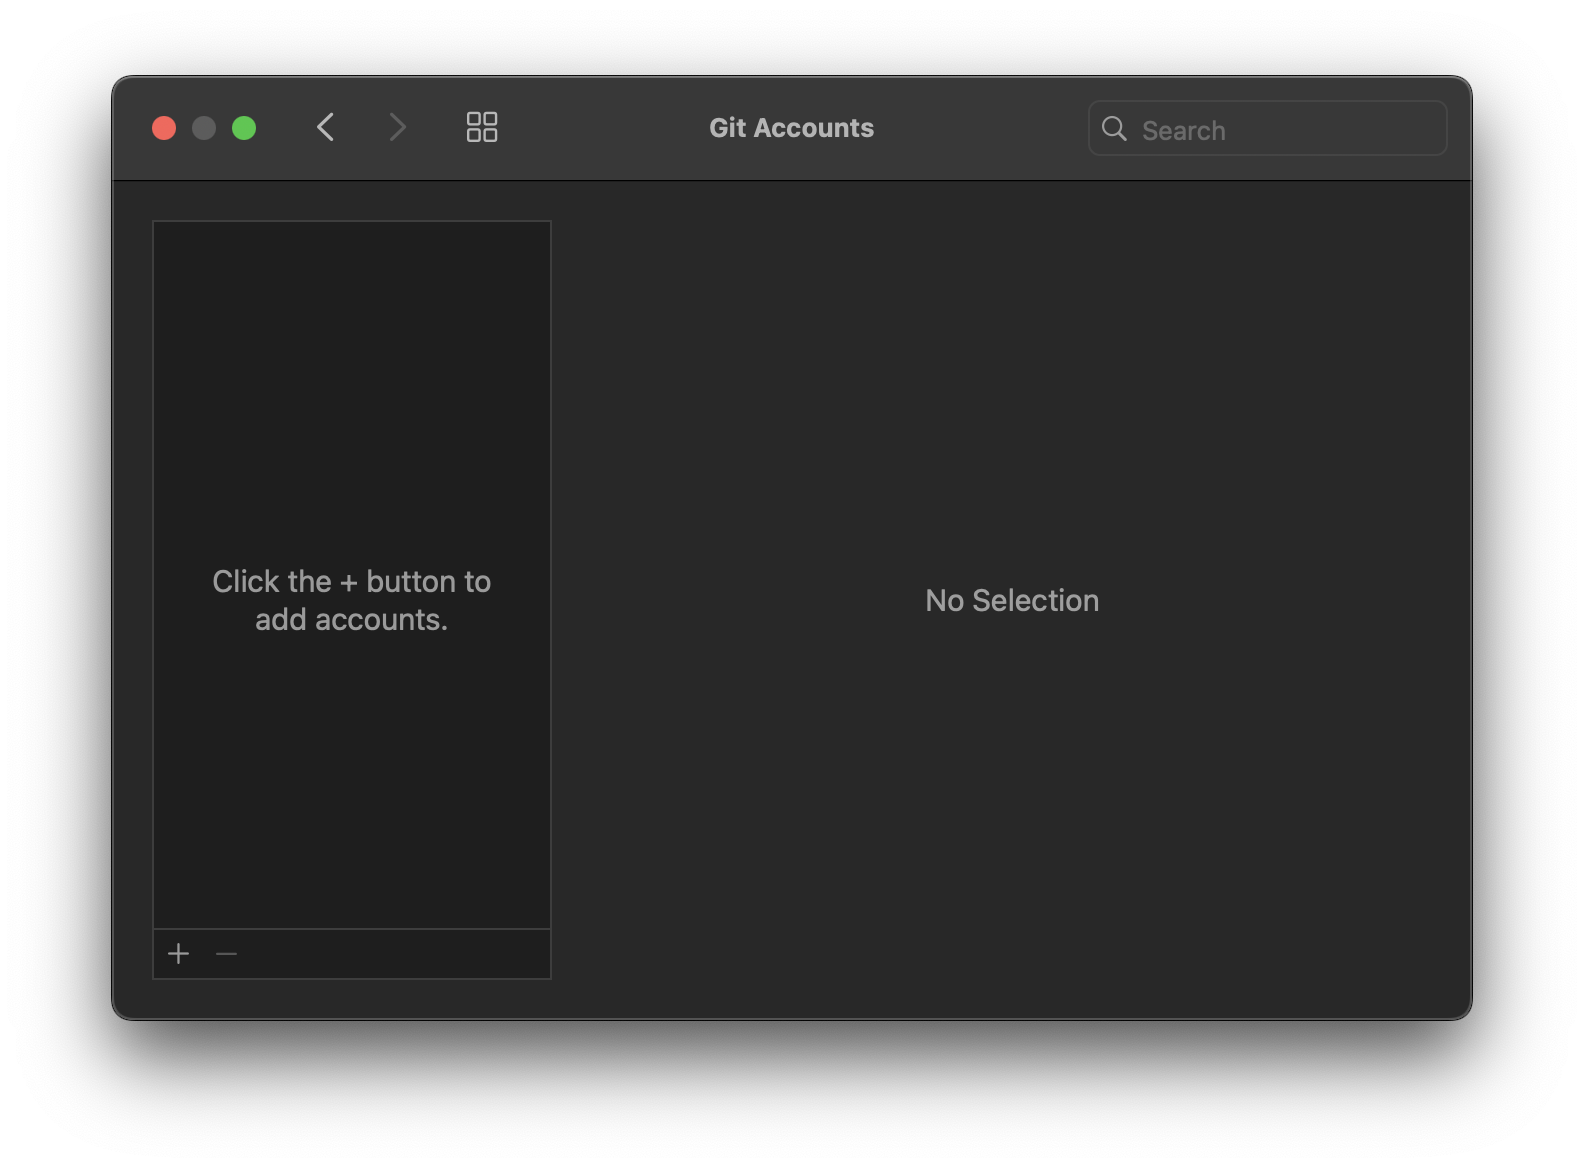The width and height of the screenshot is (1584, 1168).
Task: Click the magnifying glass search icon
Action: pyautogui.click(x=1114, y=129)
